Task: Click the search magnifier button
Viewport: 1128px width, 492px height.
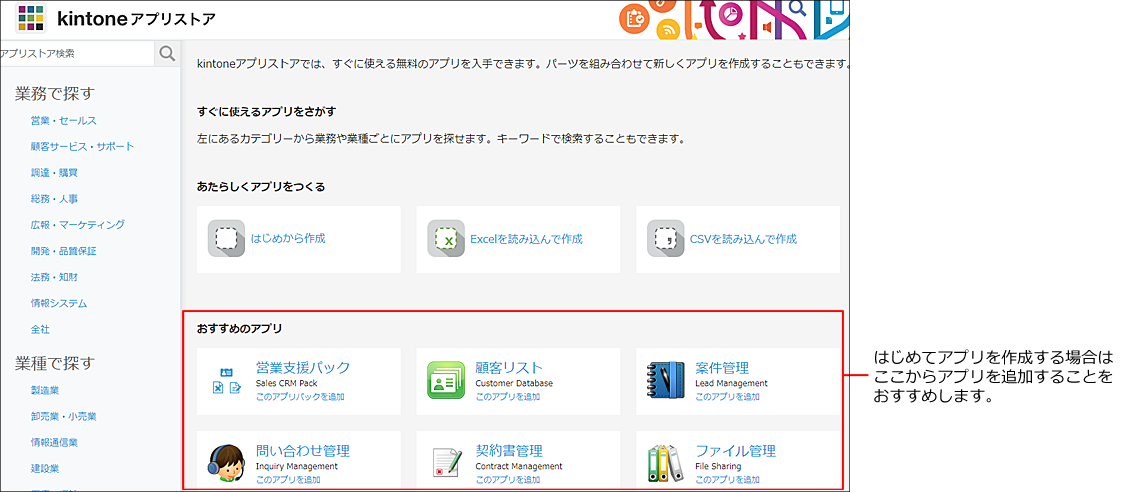Action: pyautogui.click(x=167, y=54)
